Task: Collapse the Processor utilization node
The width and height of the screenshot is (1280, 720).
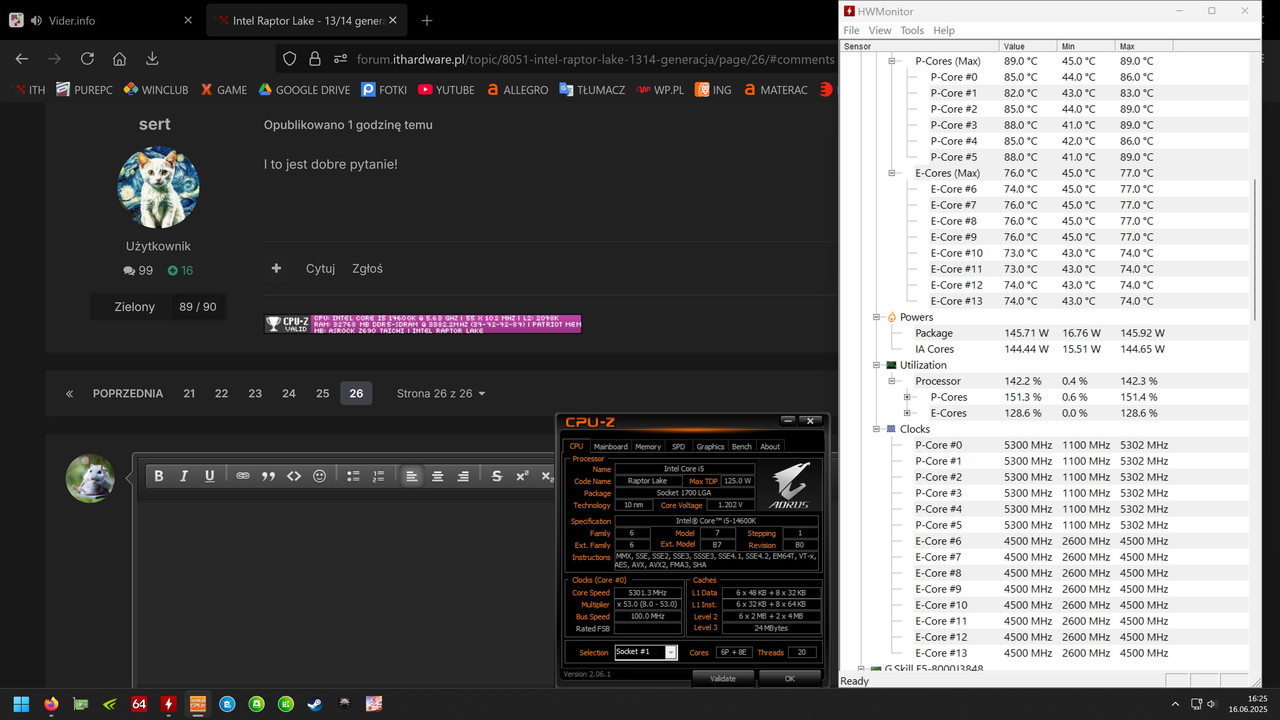Action: pyautogui.click(x=892, y=381)
